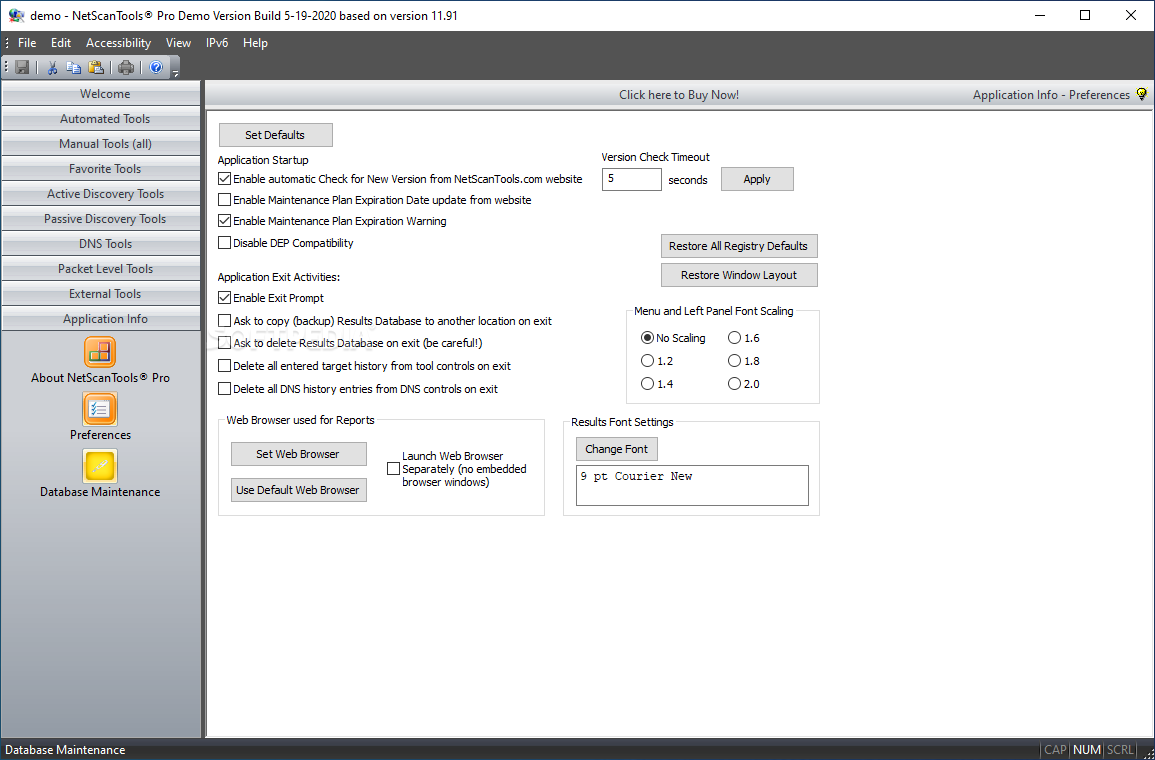Check Delete all DNS history entries on exit
Viewport: 1155px width, 760px height.
tap(225, 389)
